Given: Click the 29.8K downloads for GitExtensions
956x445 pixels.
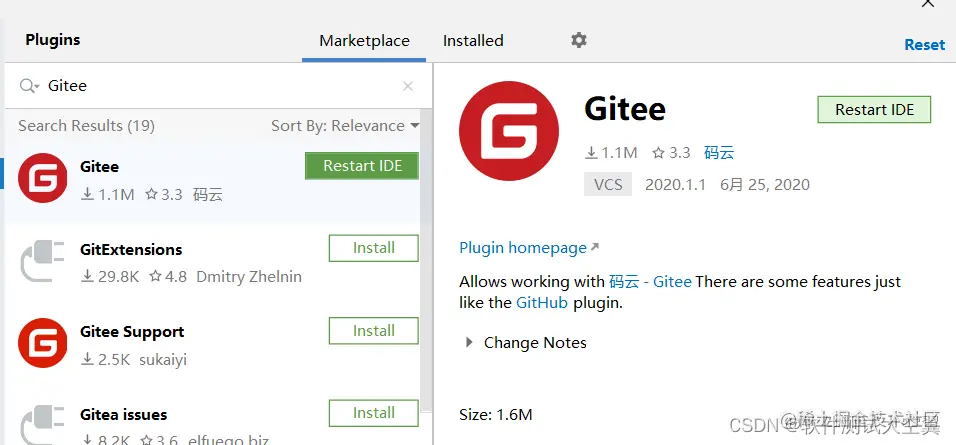Looking at the screenshot, I should [x=110, y=277].
